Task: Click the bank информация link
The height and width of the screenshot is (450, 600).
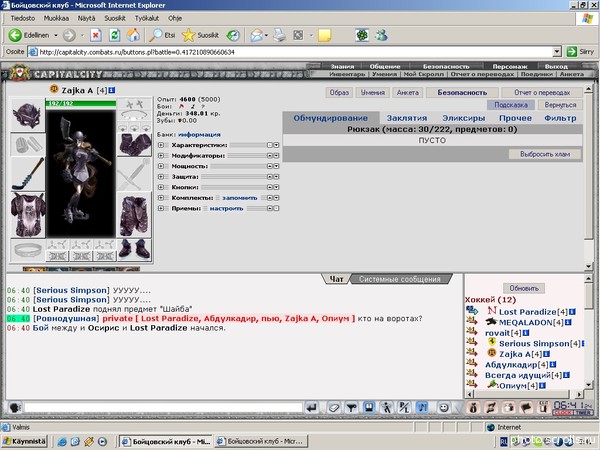Action: 199,135
